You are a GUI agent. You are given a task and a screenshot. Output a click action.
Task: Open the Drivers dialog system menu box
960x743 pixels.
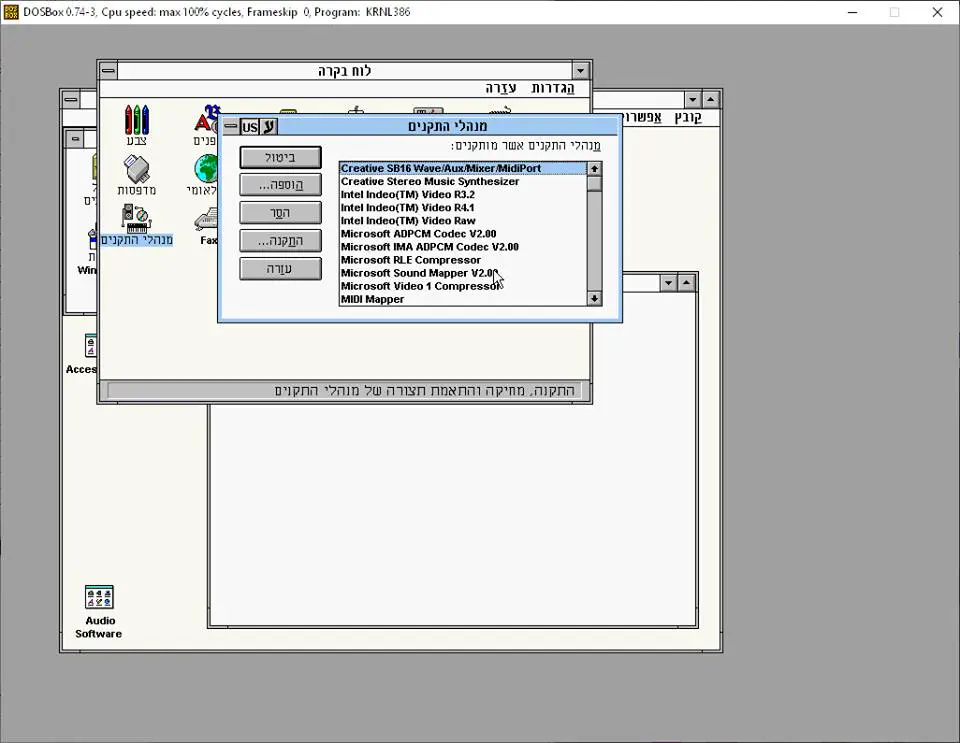tap(230, 127)
